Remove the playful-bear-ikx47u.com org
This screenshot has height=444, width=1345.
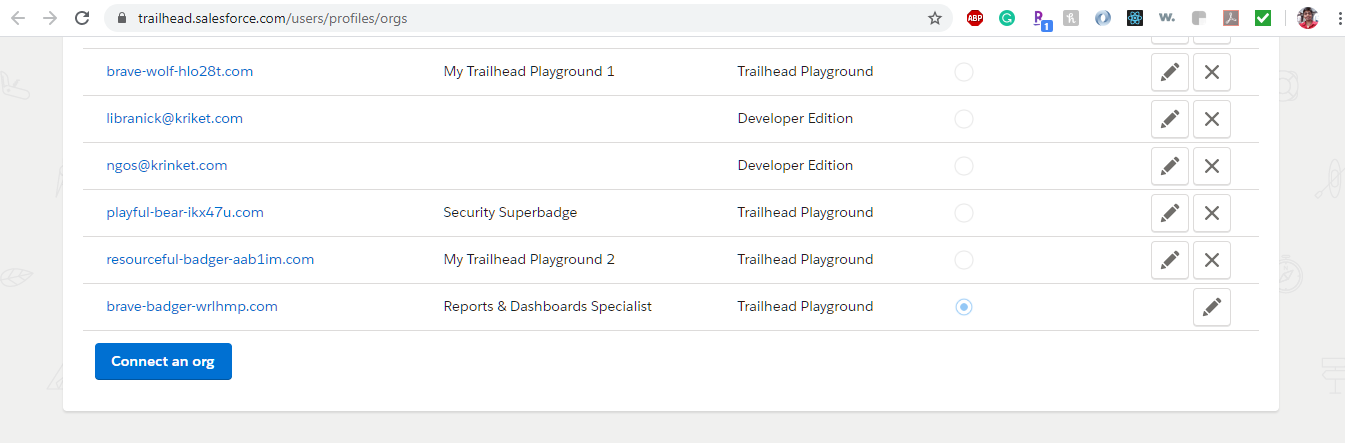click(x=1211, y=213)
